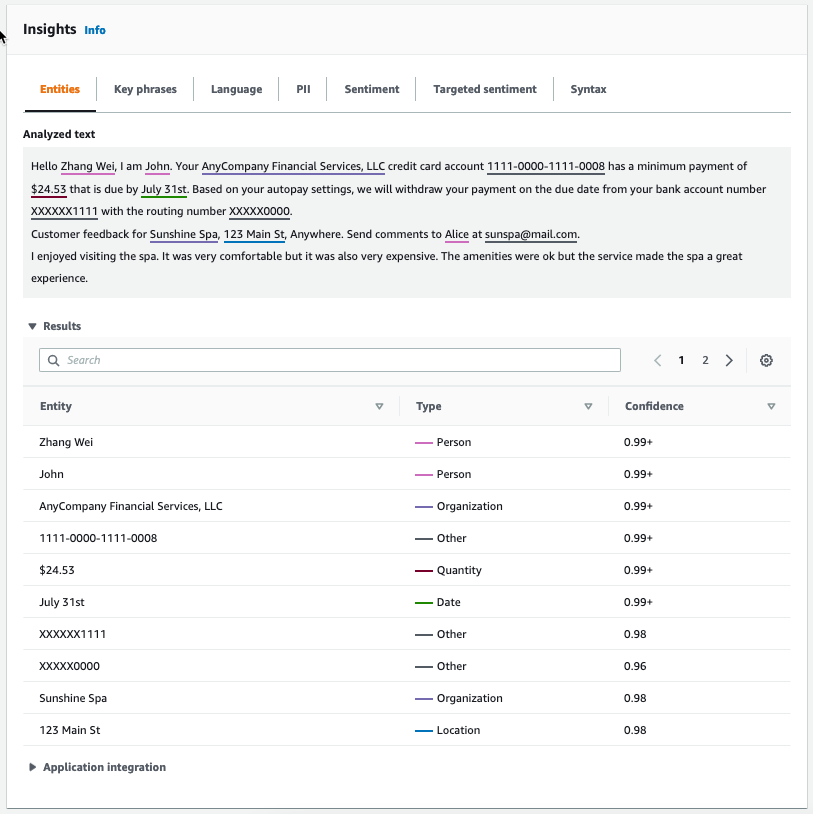
Task: Select the Targeted sentiment tab
Action: pos(484,89)
